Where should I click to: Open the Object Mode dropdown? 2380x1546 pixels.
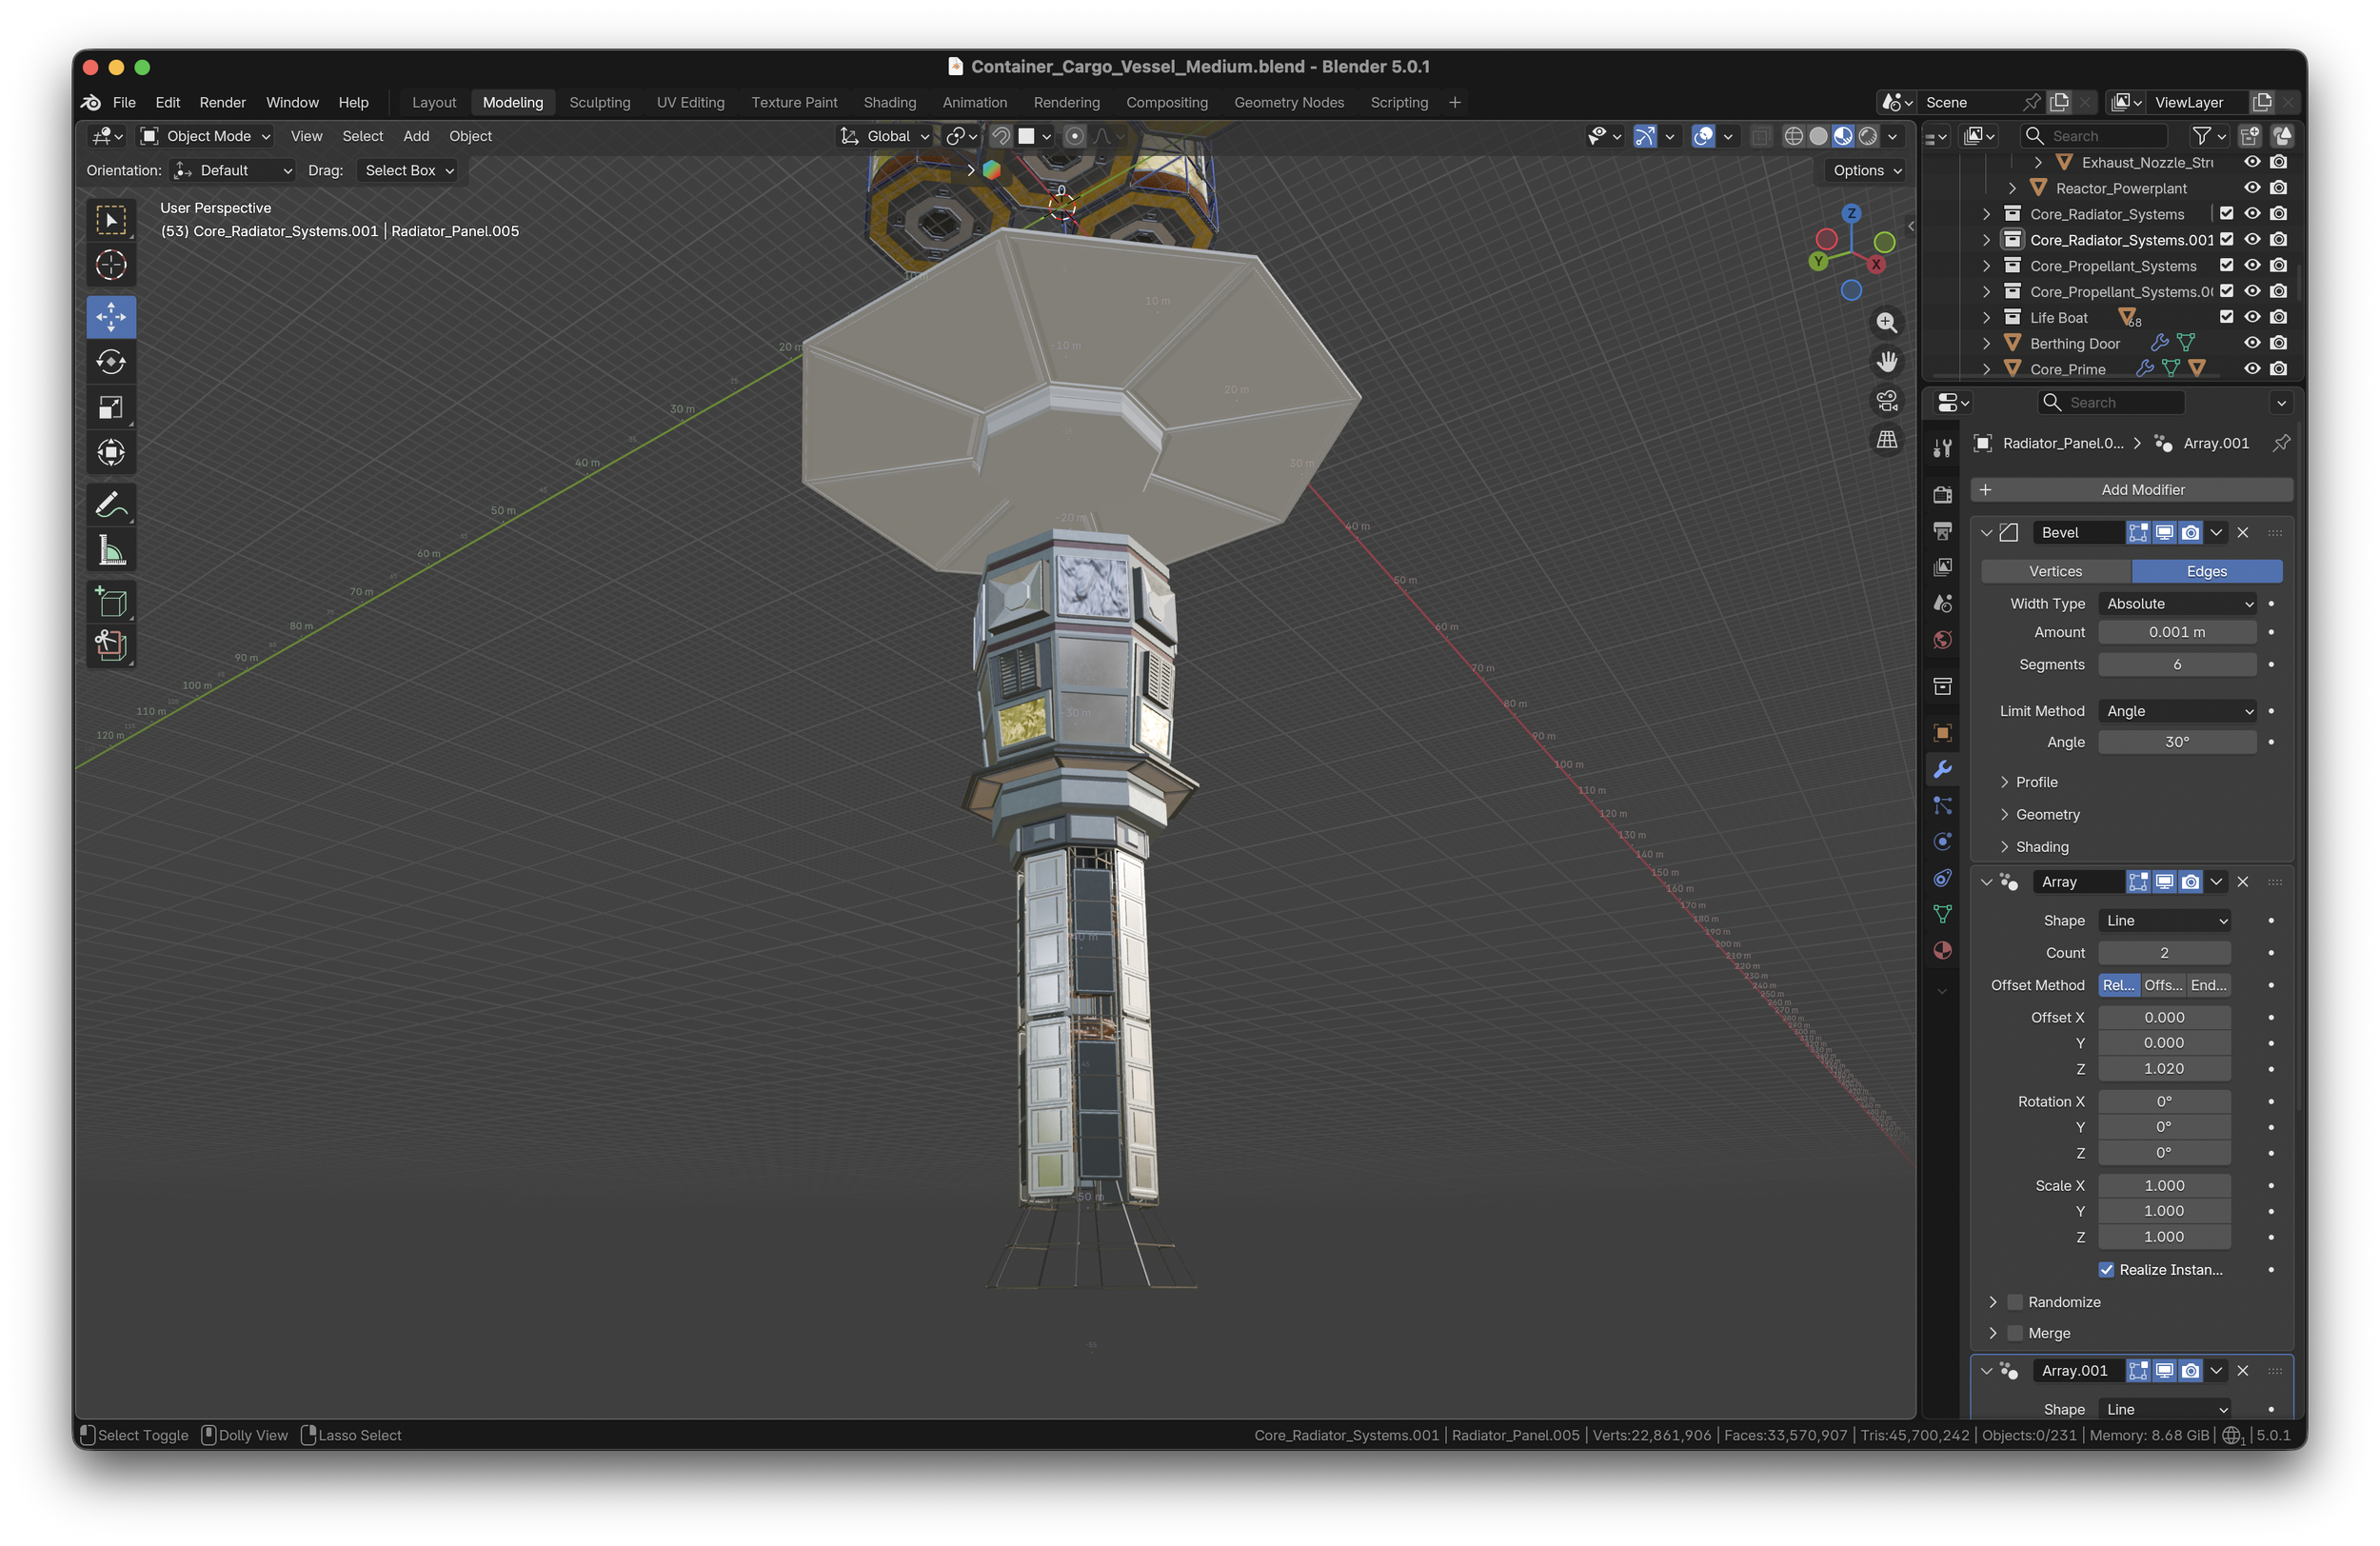click(x=206, y=136)
